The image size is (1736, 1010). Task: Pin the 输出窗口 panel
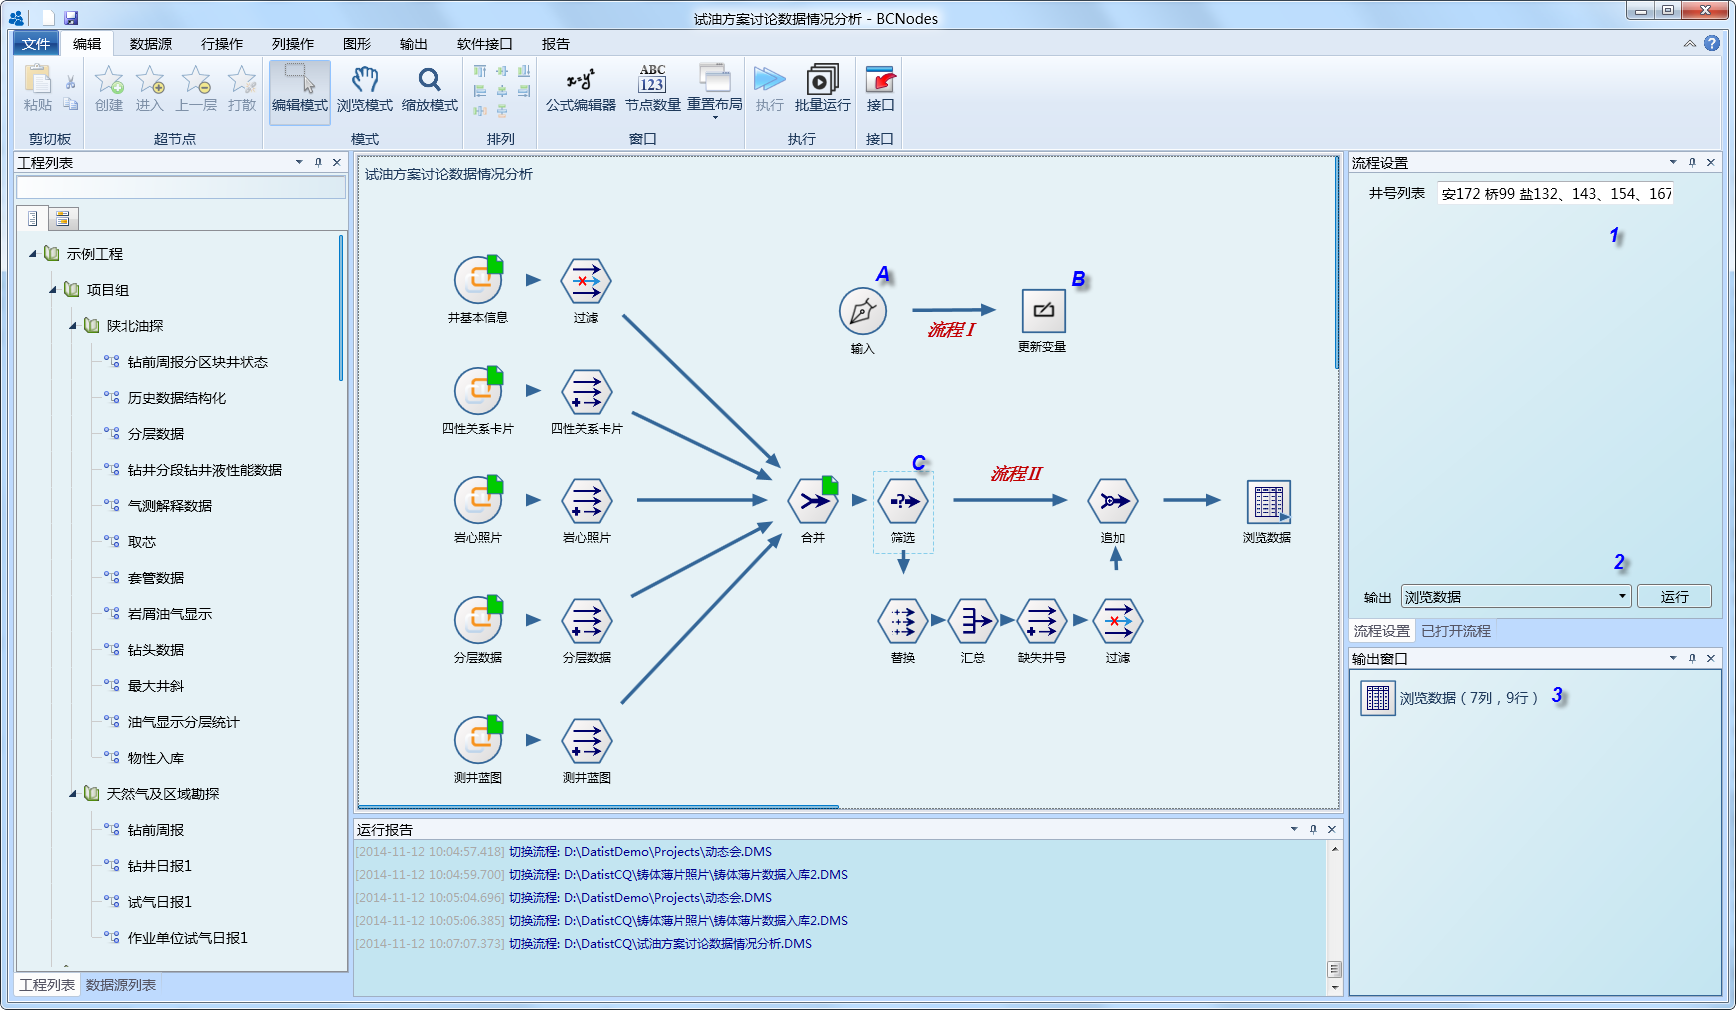(1692, 658)
